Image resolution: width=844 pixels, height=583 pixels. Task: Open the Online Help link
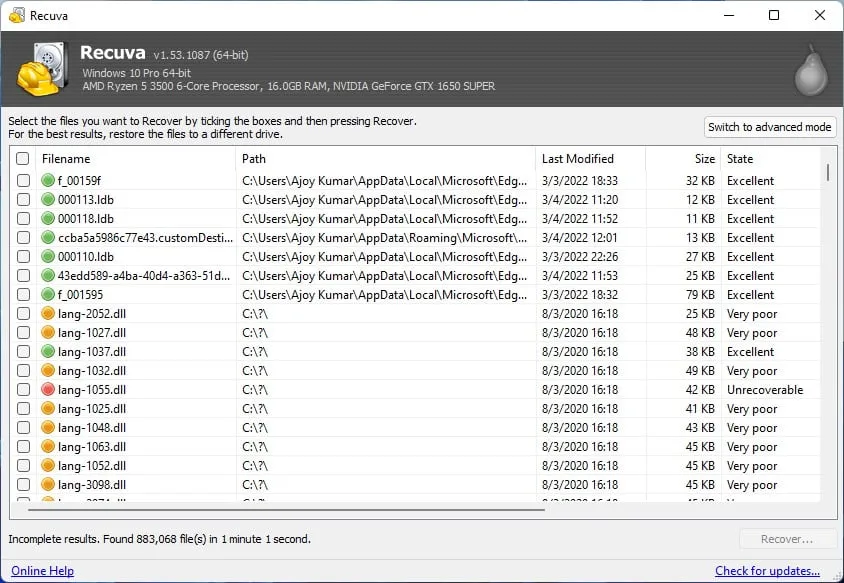pyautogui.click(x=42, y=571)
